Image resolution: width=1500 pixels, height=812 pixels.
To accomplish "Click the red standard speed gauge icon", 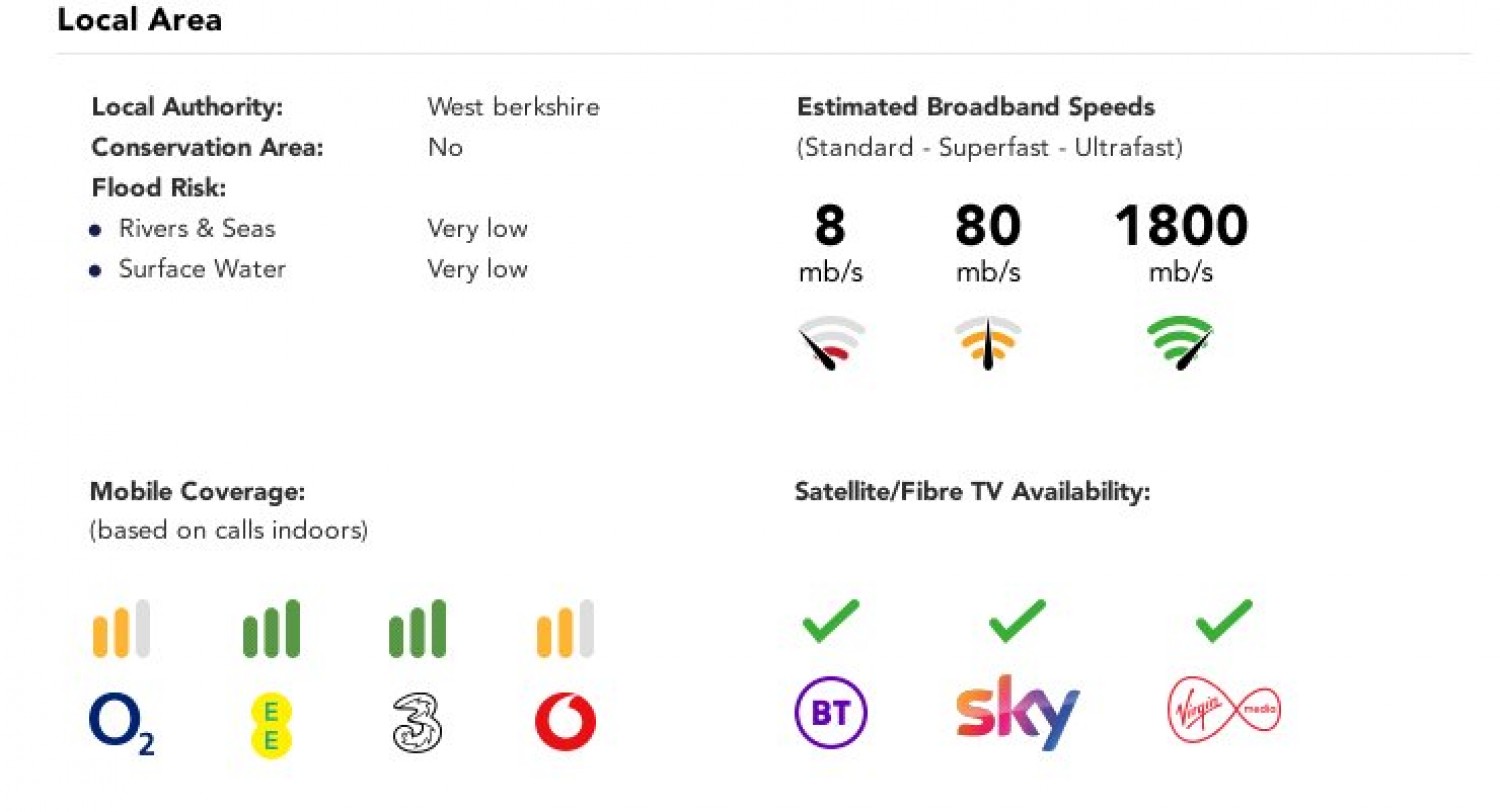I will click(x=831, y=343).
